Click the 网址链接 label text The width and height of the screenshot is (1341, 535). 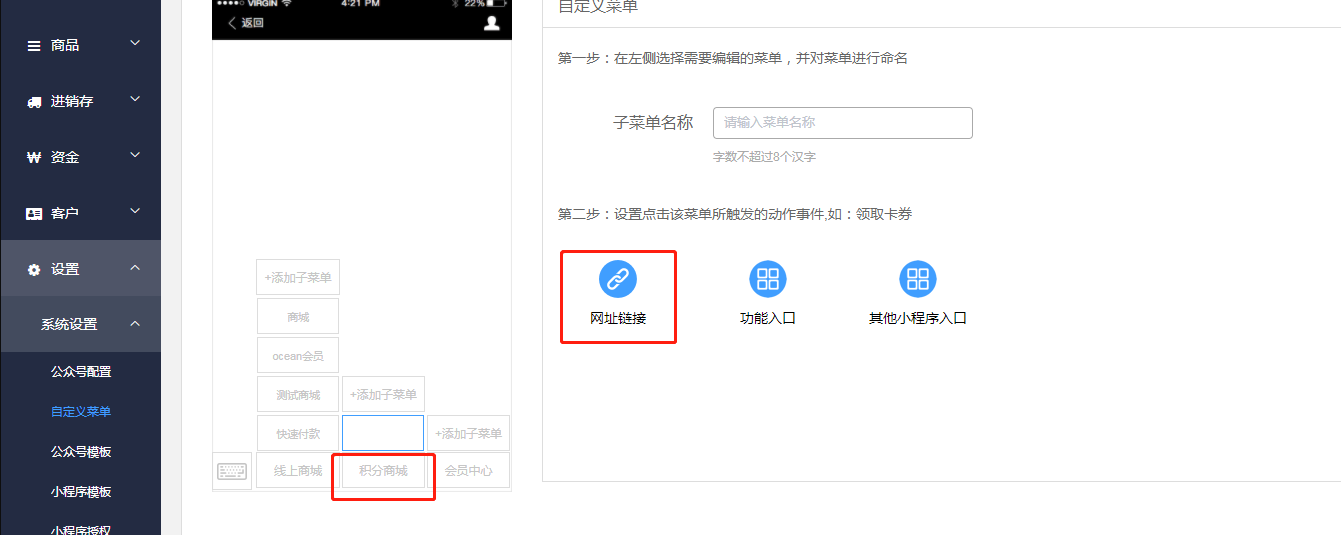(x=618, y=319)
